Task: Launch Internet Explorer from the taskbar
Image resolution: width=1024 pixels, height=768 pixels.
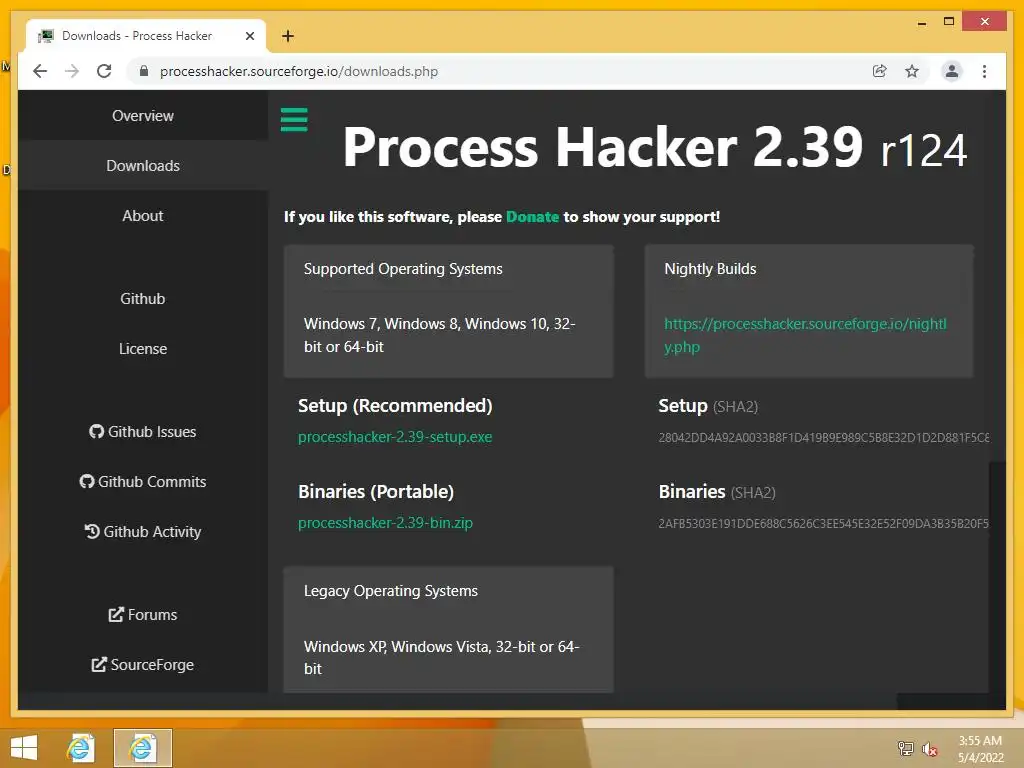Action: point(80,748)
